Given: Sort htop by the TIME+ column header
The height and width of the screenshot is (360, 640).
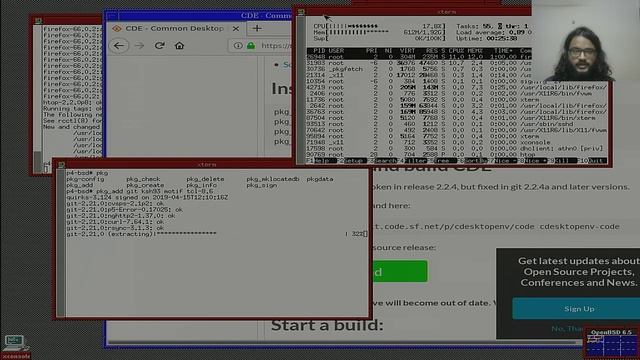Looking at the screenshot, I should [x=503, y=51].
